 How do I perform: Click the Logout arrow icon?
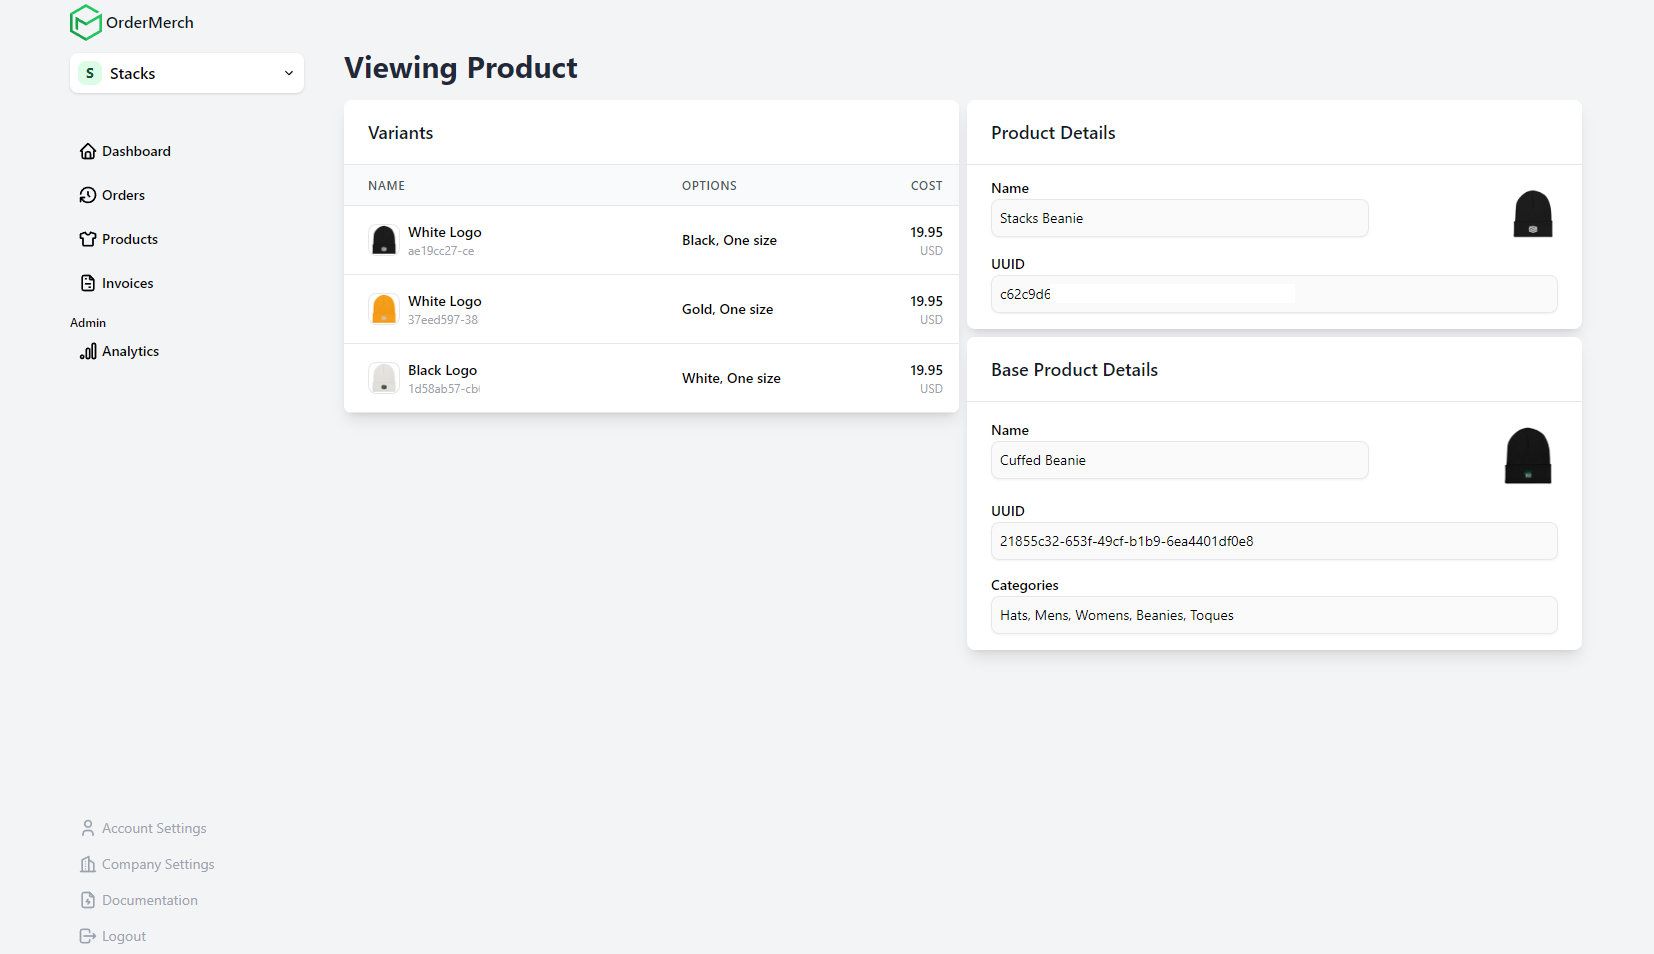pyautogui.click(x=88, y=936)
